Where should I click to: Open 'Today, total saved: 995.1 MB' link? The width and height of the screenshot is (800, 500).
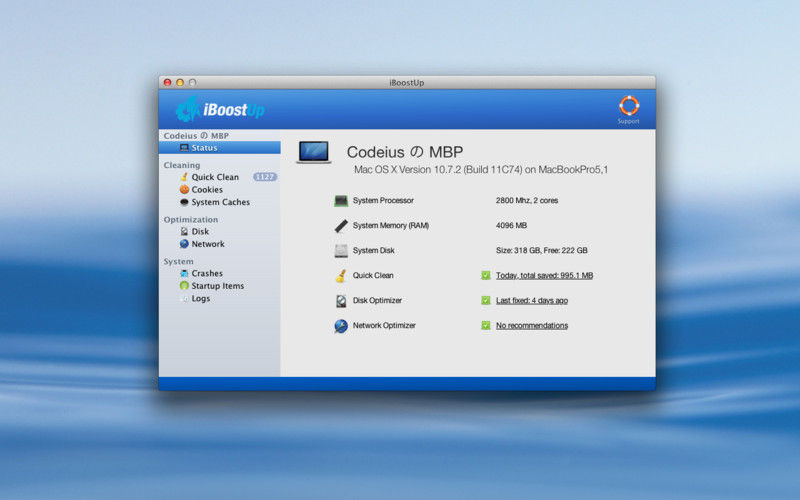[x=544, y=276]
